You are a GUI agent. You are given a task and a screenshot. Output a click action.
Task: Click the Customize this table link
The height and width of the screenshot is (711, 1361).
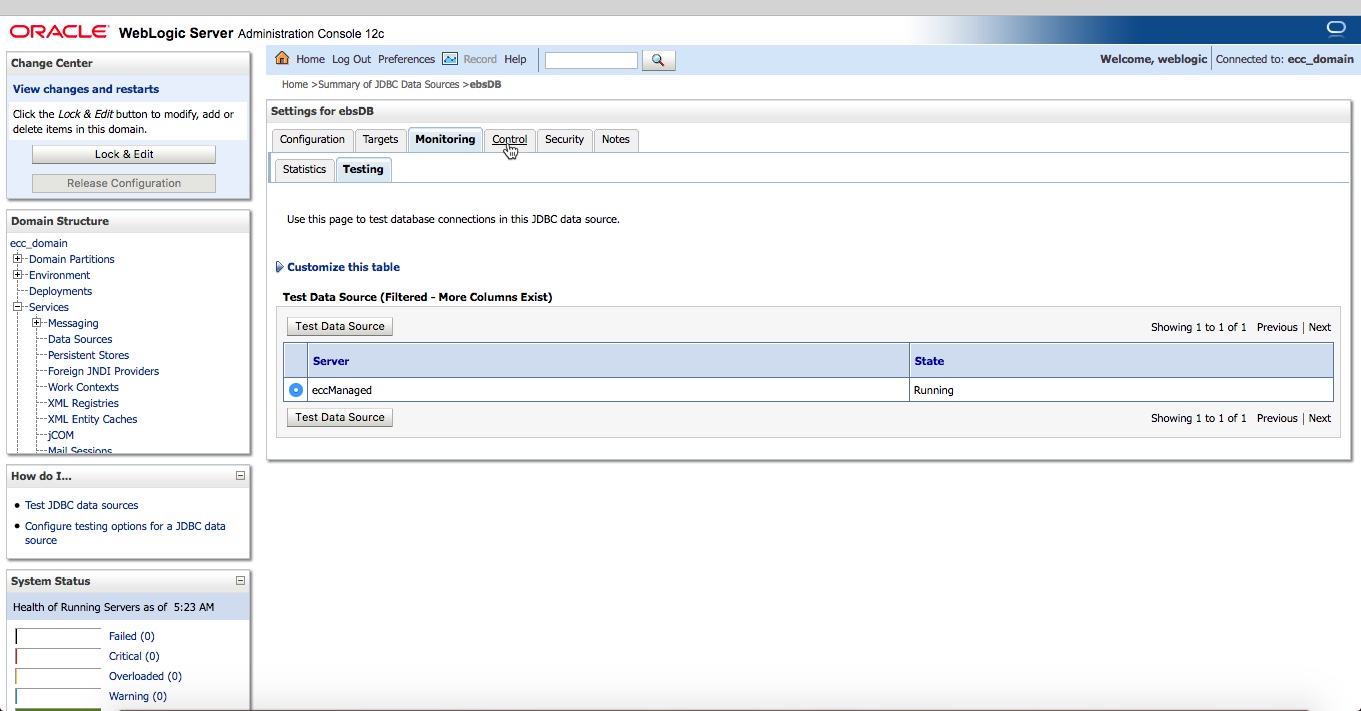[343, 267]
